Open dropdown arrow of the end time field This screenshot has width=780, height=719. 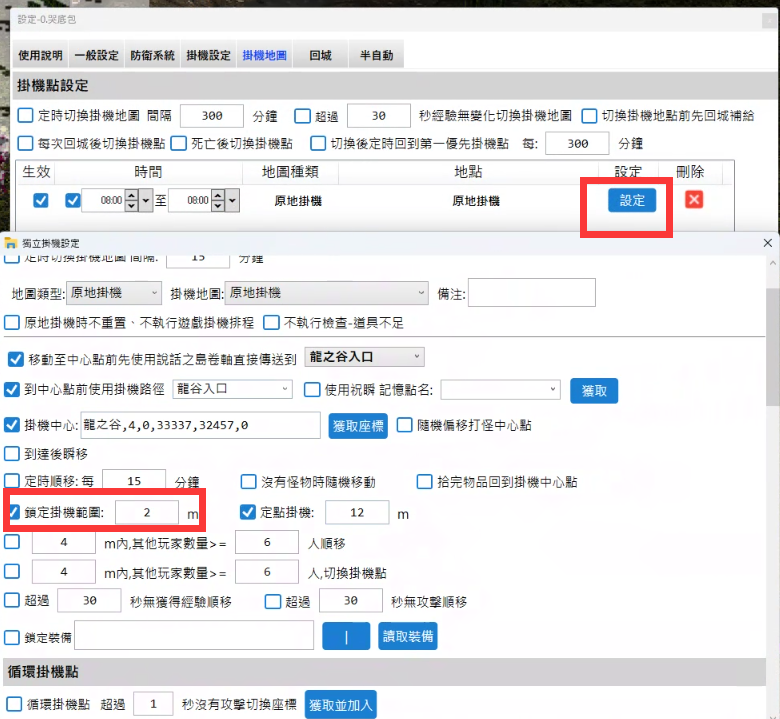(234, 200)
